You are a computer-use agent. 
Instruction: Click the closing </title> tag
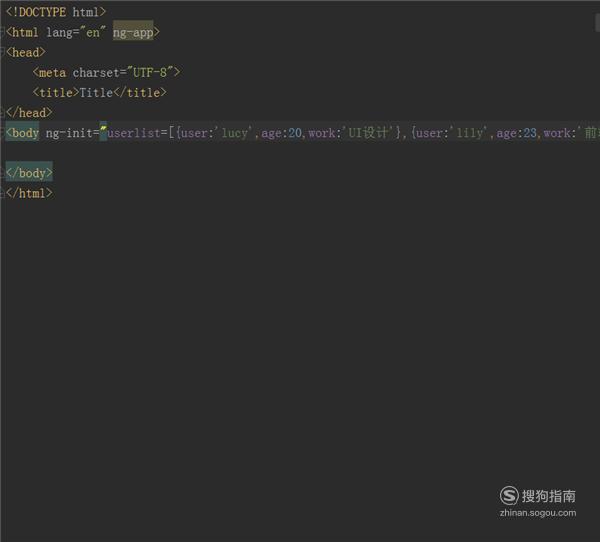tap(140, 92)
